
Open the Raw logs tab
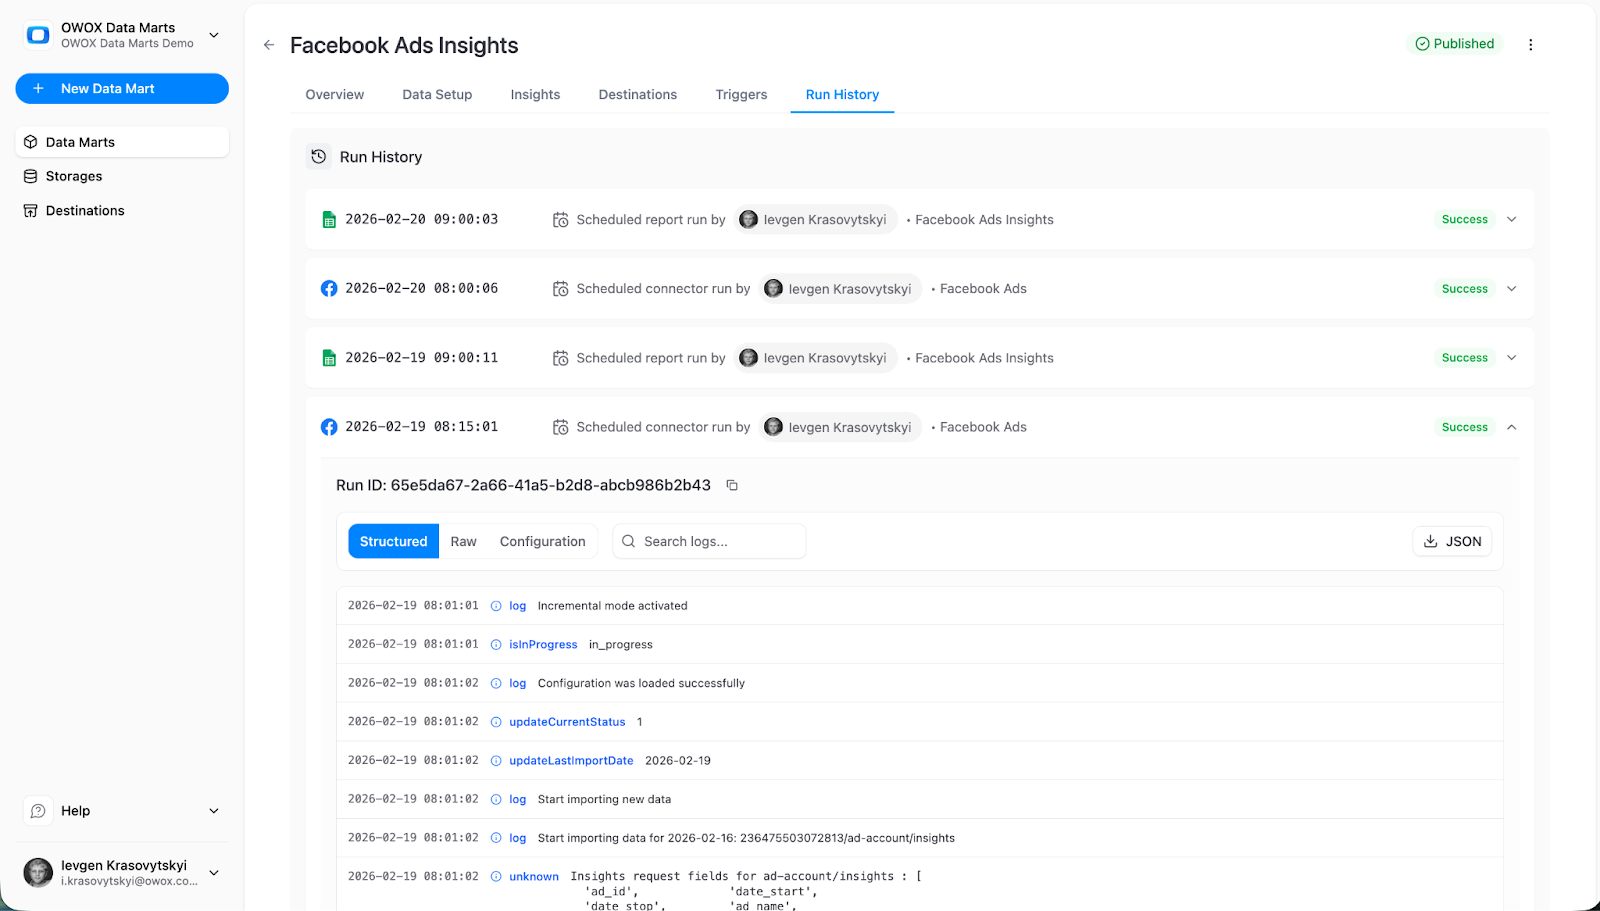tap(463, 541)
